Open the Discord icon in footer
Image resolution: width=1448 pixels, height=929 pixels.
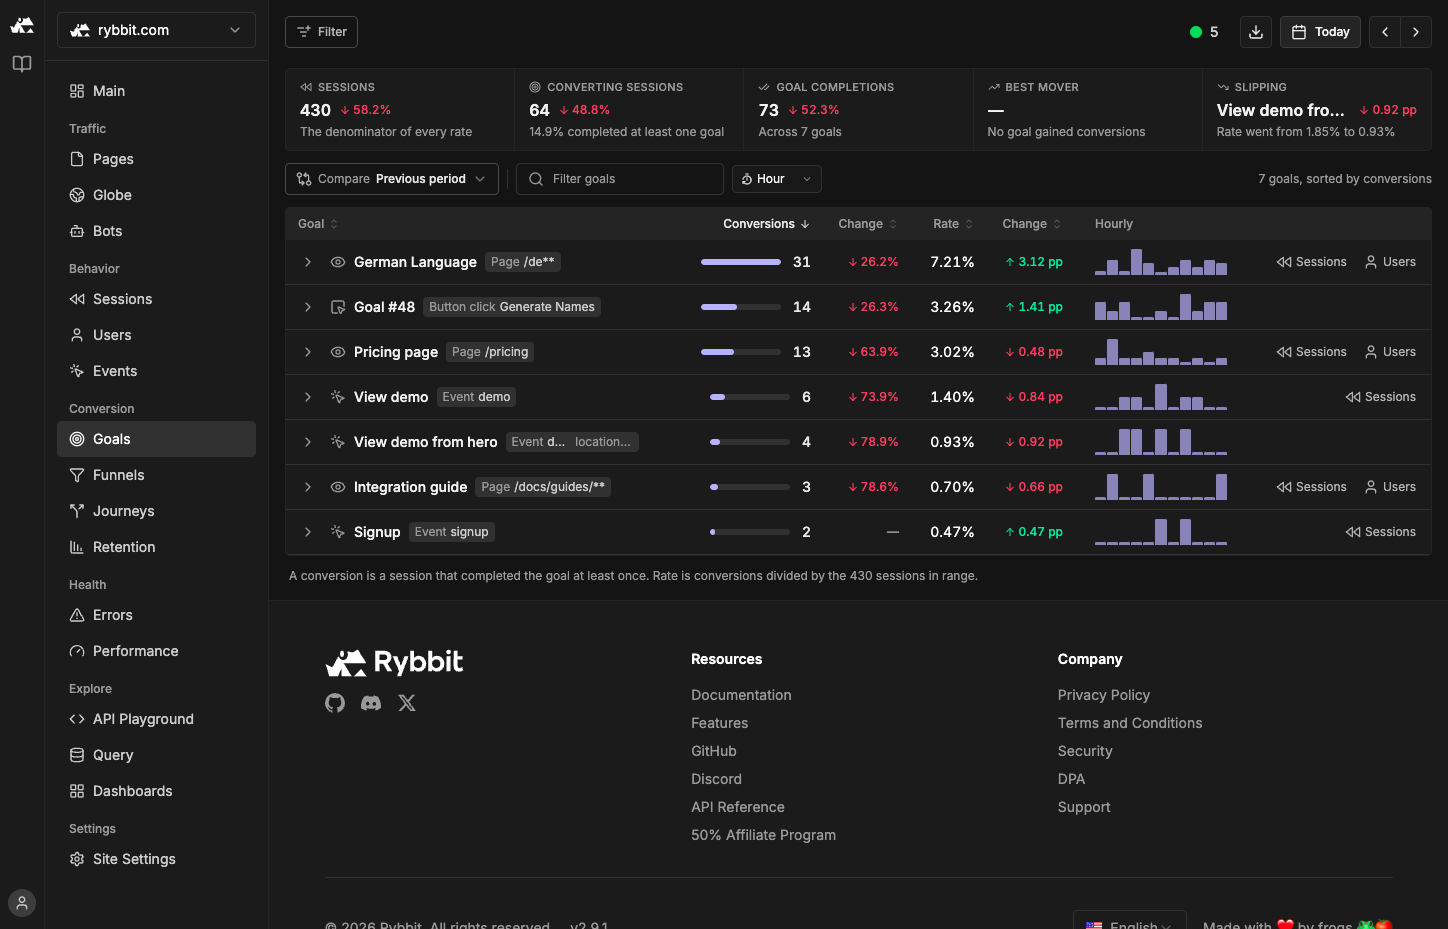point(371,703)
